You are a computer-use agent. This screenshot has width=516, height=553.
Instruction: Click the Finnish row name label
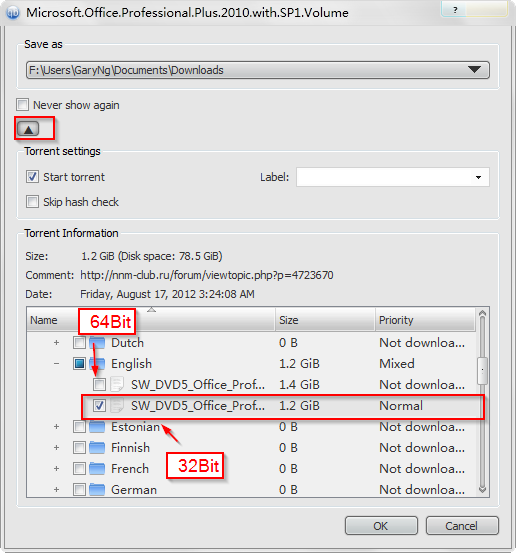tap(130, 448)
